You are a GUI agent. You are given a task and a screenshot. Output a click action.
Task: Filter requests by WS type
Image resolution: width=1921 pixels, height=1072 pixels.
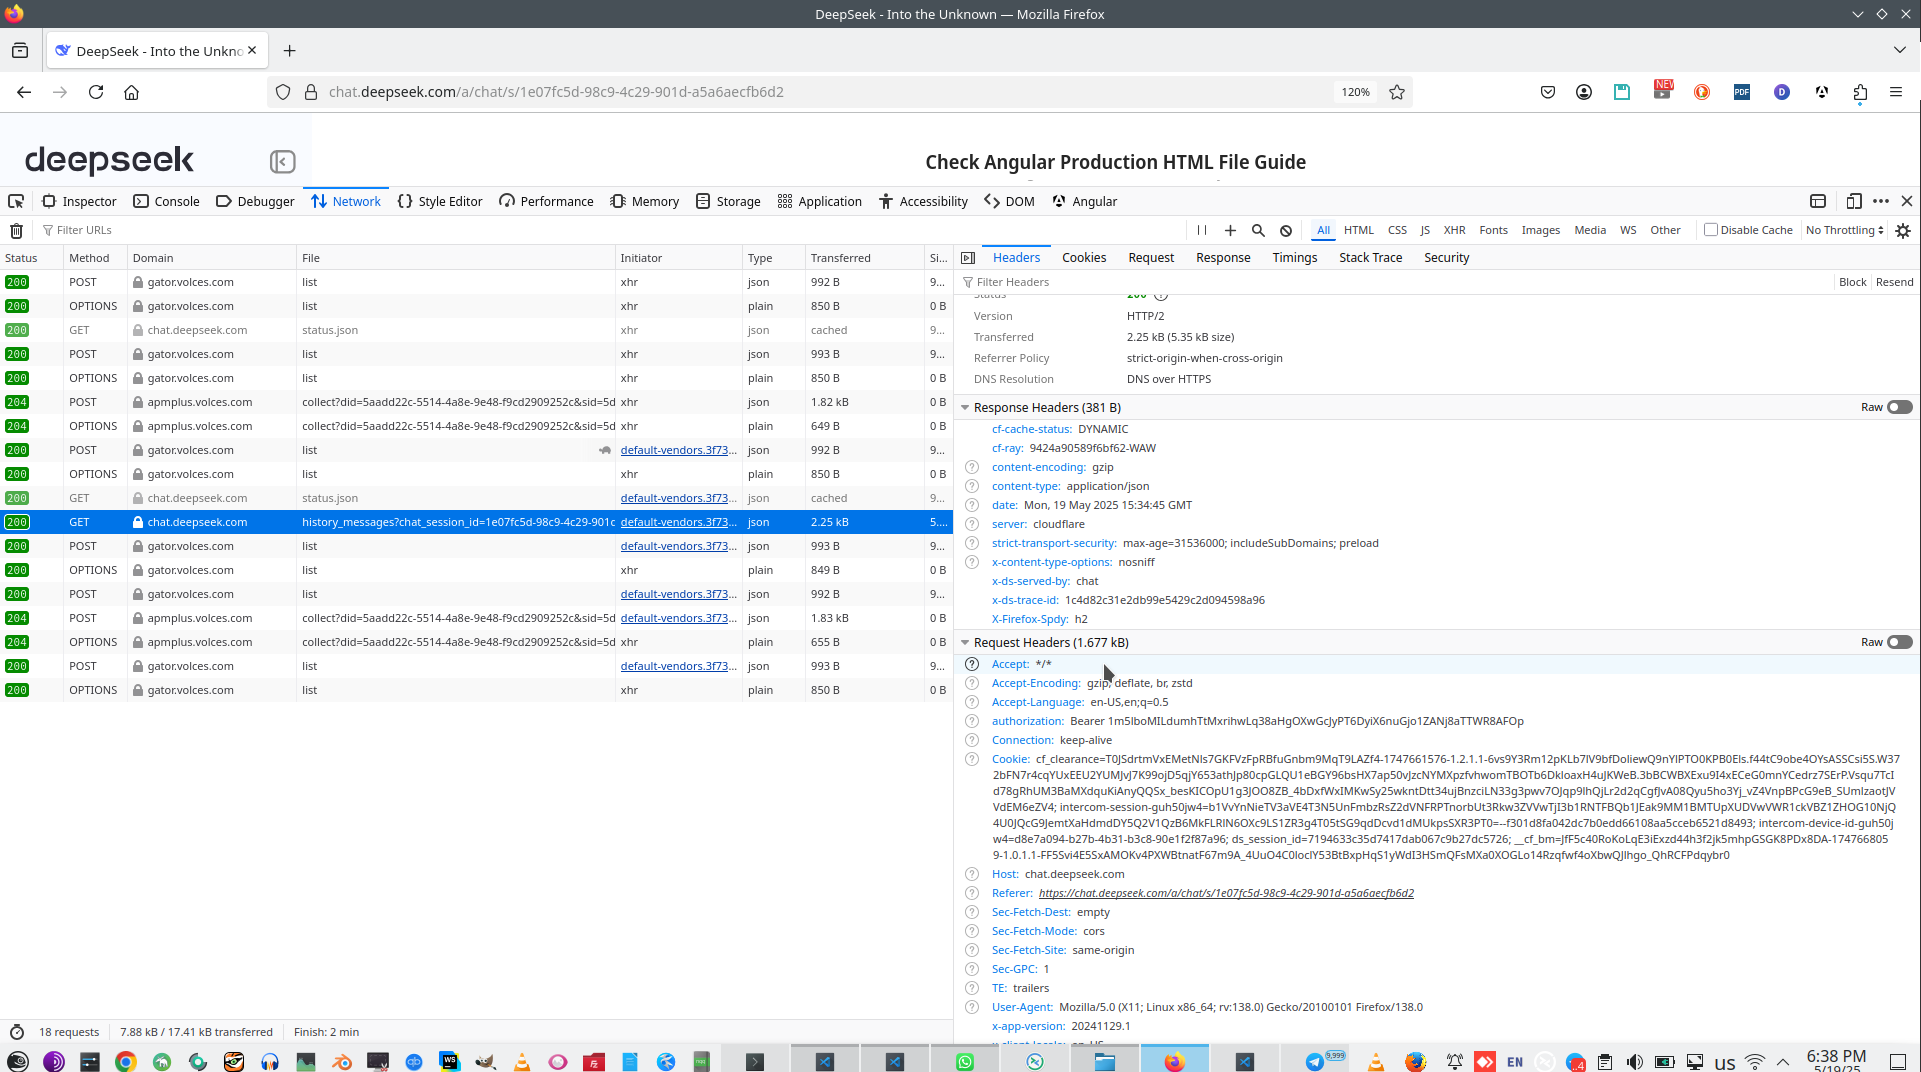coord(1628,230)
